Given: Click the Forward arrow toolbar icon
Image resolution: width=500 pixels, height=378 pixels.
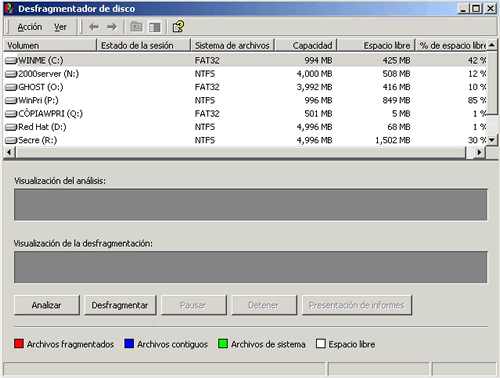Looking at the screenshot, I should 112,27.
